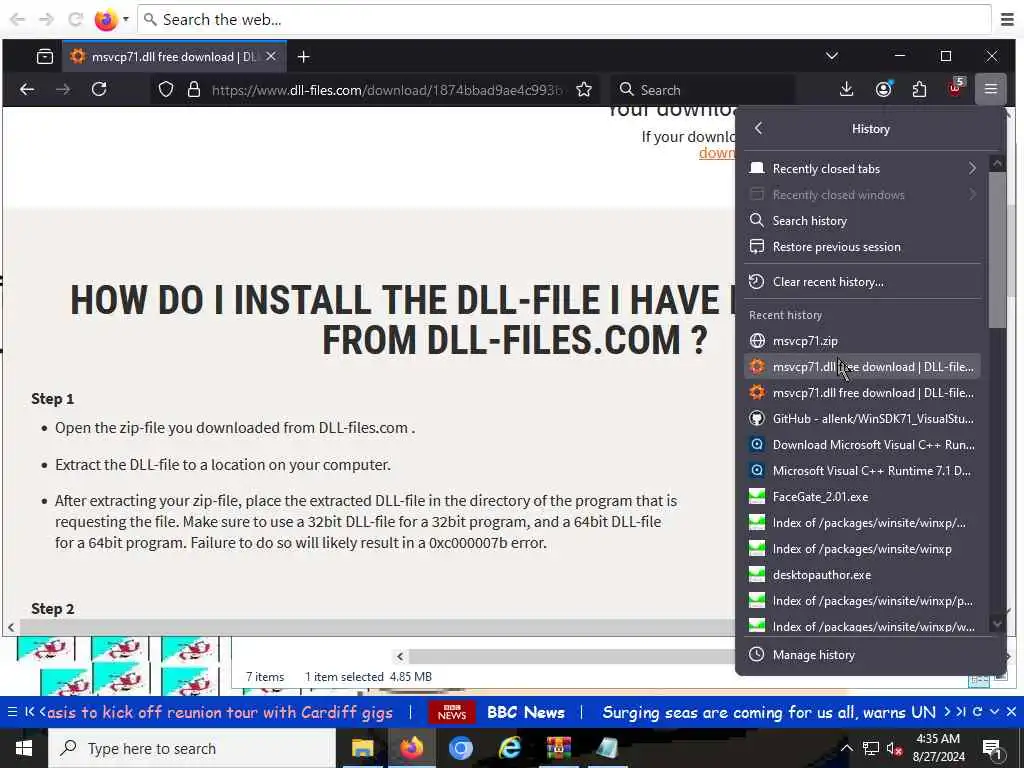This screenshot has width=1024, height=768.
Task: Click page horizontal scroll left arrow
Action: [x=11, y=628]
